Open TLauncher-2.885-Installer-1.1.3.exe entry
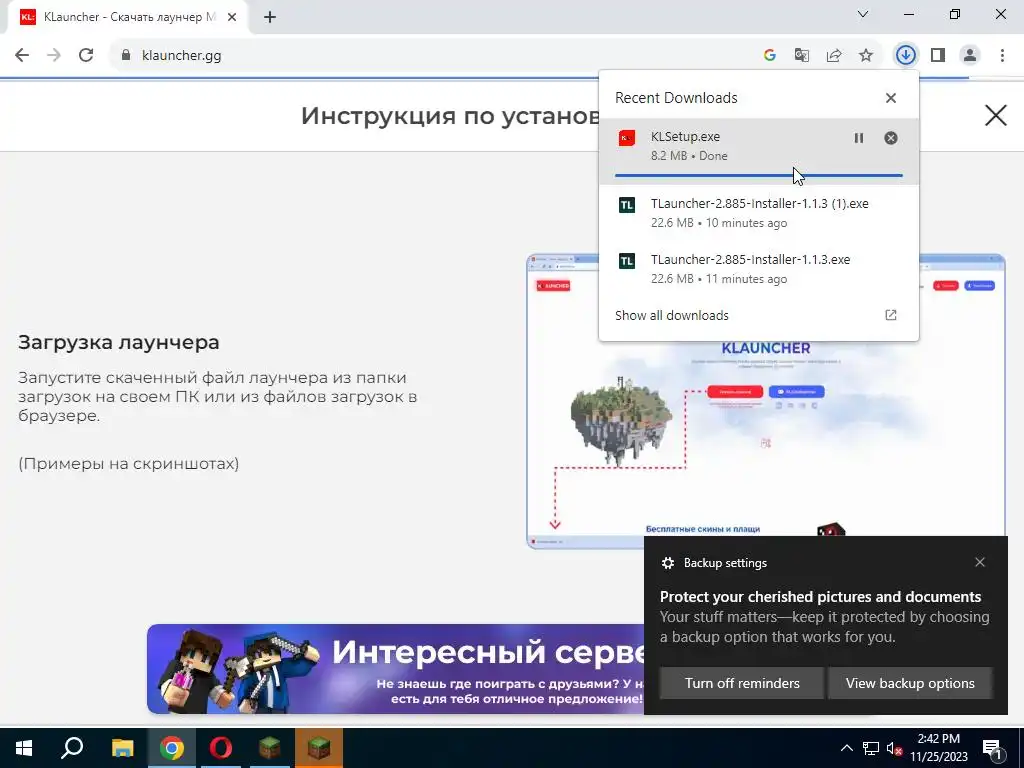The width and height of the screenshot is (1024, 768). 759,268
